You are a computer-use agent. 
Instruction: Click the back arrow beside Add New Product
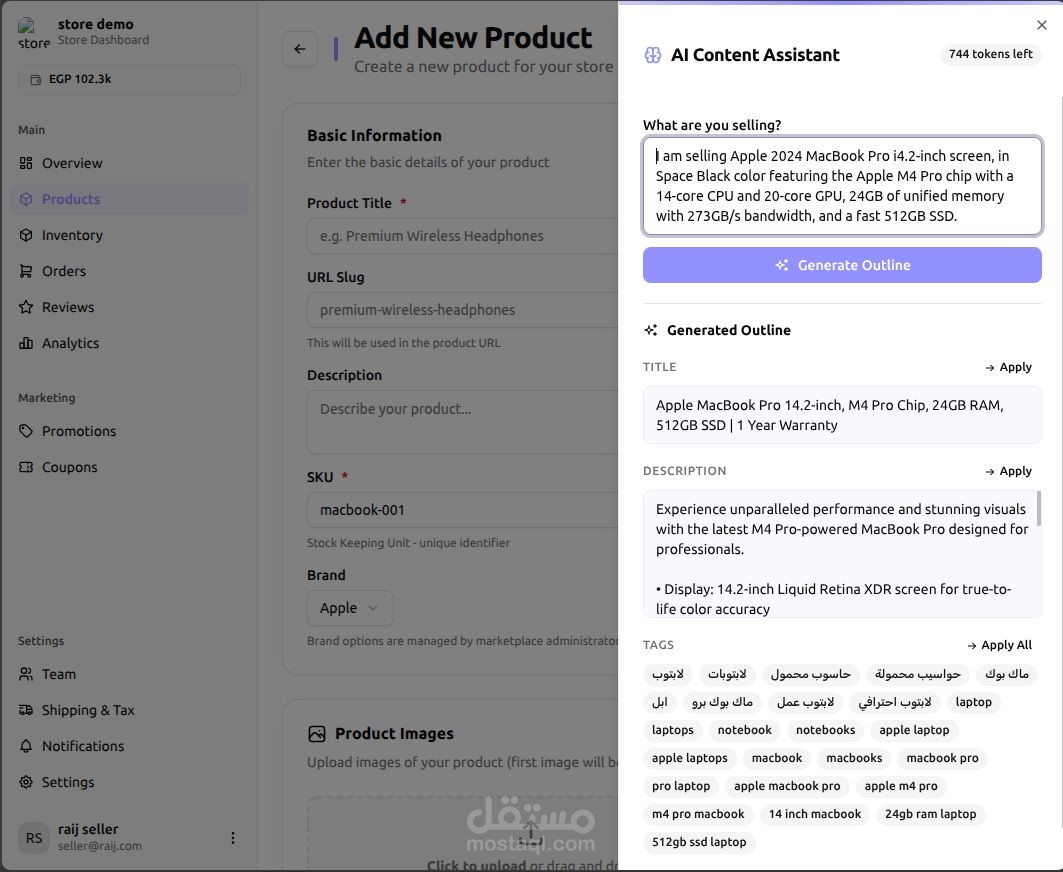coord(300,49)
